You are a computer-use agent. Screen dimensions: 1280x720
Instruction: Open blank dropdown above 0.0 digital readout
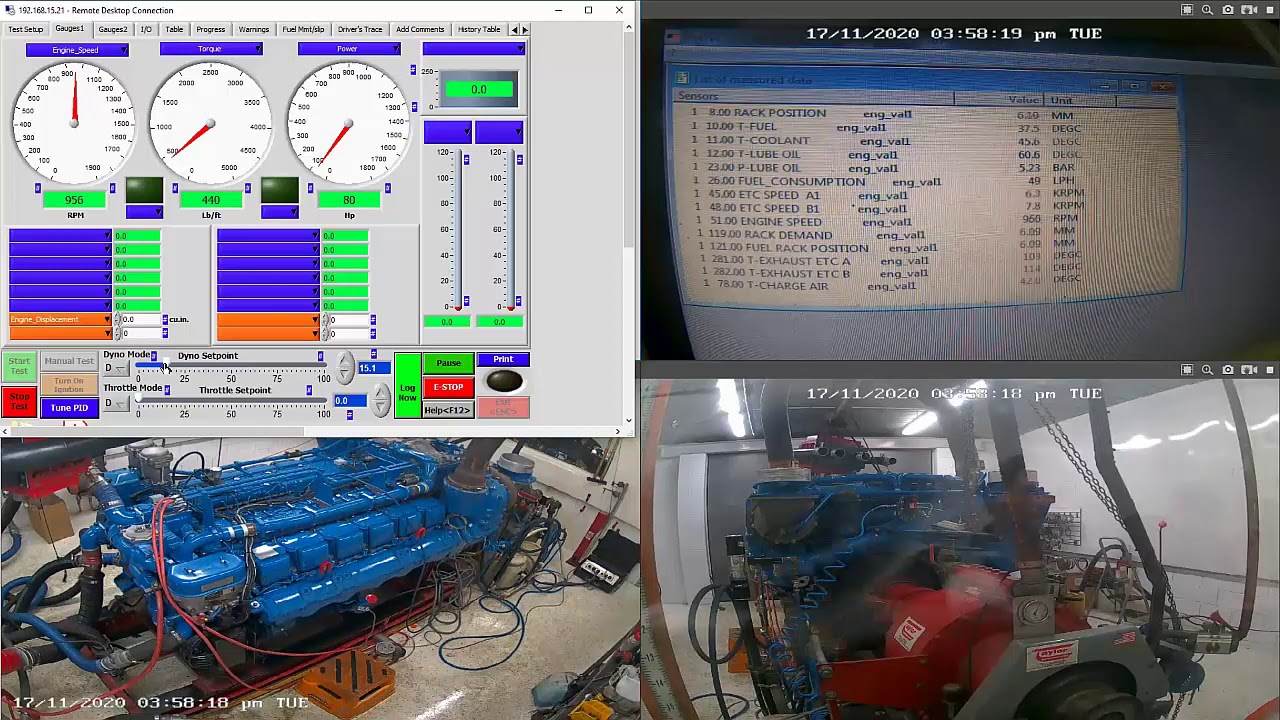pos(473,48)
